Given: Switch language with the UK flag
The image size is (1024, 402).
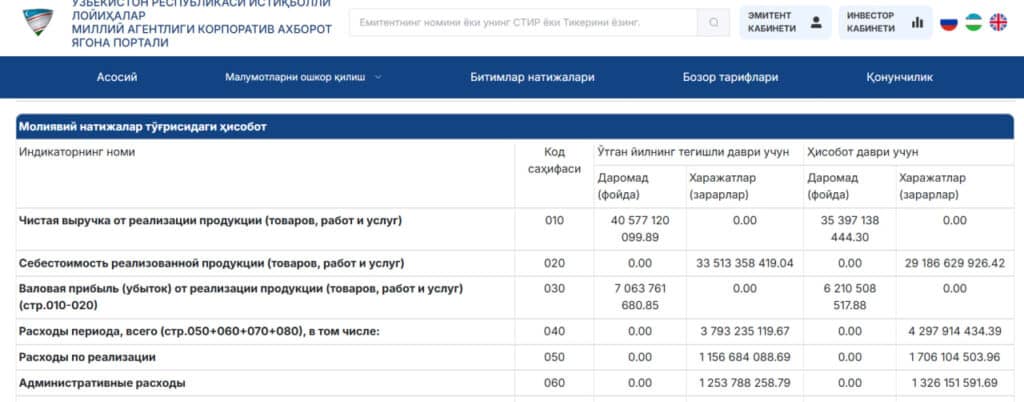Looking at the screenshot, I should pyautogui.click(x=998, y=22).
